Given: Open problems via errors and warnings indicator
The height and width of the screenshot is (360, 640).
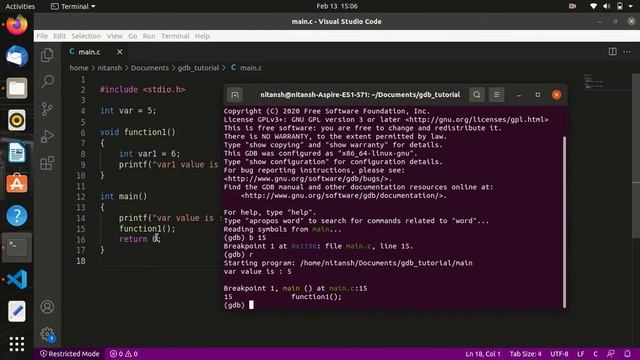Looking at the screenshot, I should tap(124, 354).
